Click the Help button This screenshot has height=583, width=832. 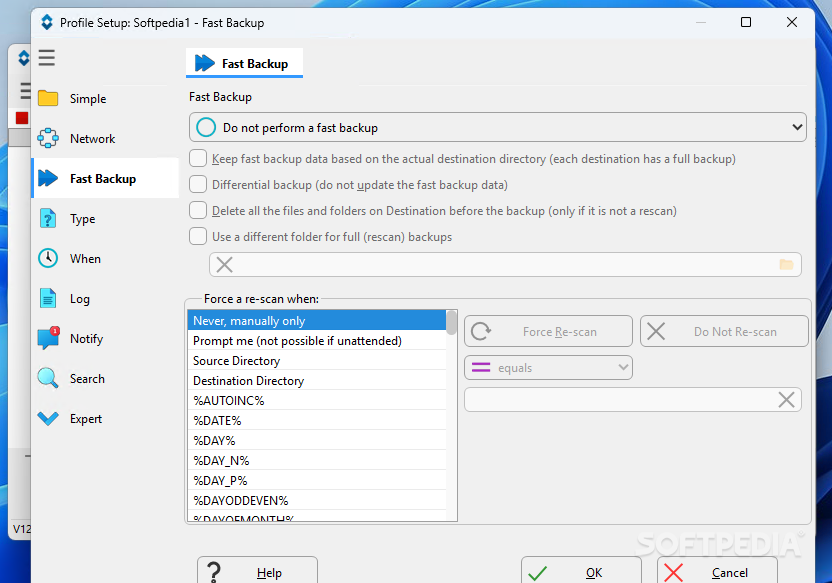click(x=257, y=570)
